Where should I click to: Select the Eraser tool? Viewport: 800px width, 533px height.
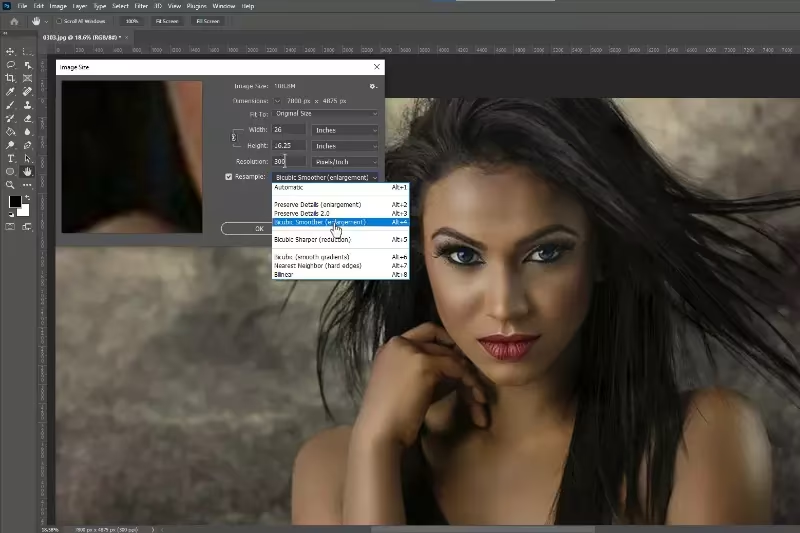click(x=28, y=118)
